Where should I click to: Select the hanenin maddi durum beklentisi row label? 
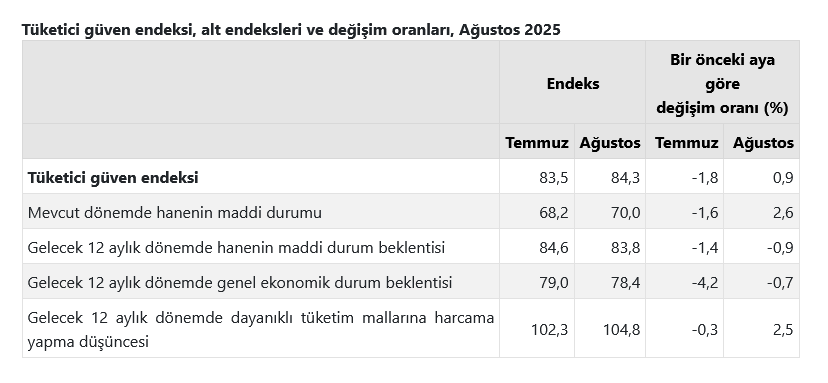[236, 247]
